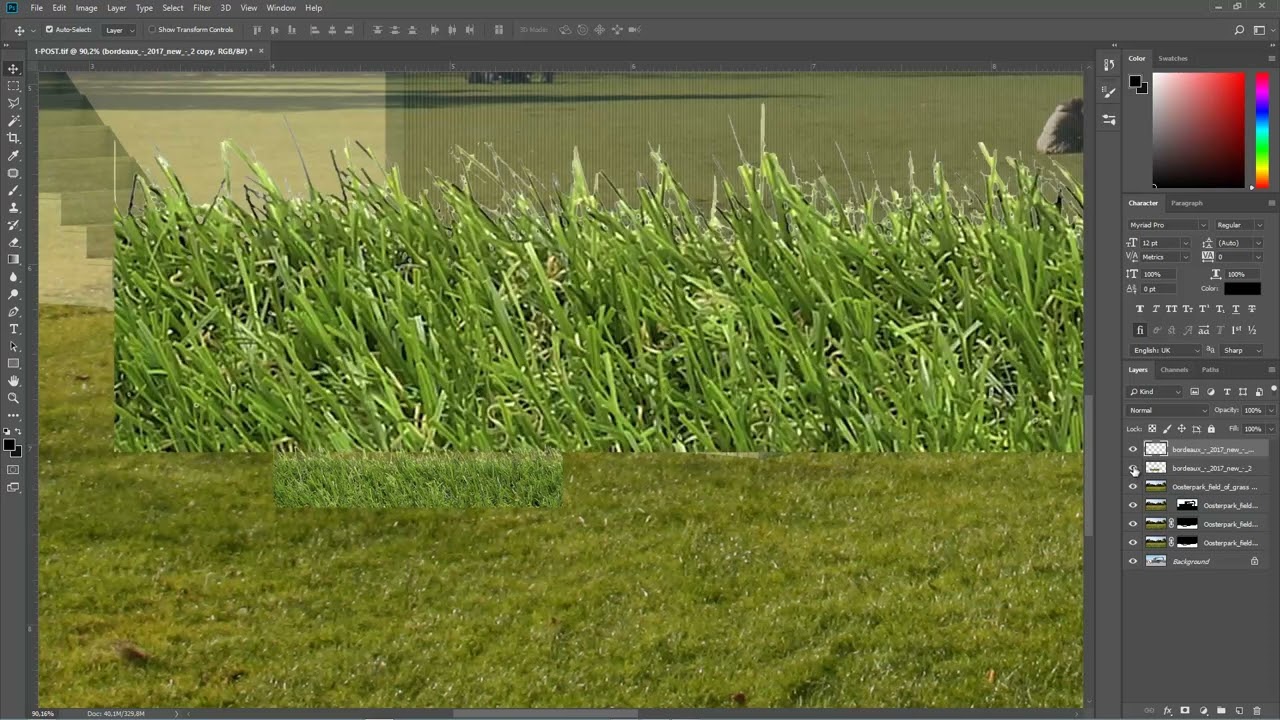This screenshot has width=1280, height=720.
Task: Select the Hand tool
Action: [x=13, y=381]
